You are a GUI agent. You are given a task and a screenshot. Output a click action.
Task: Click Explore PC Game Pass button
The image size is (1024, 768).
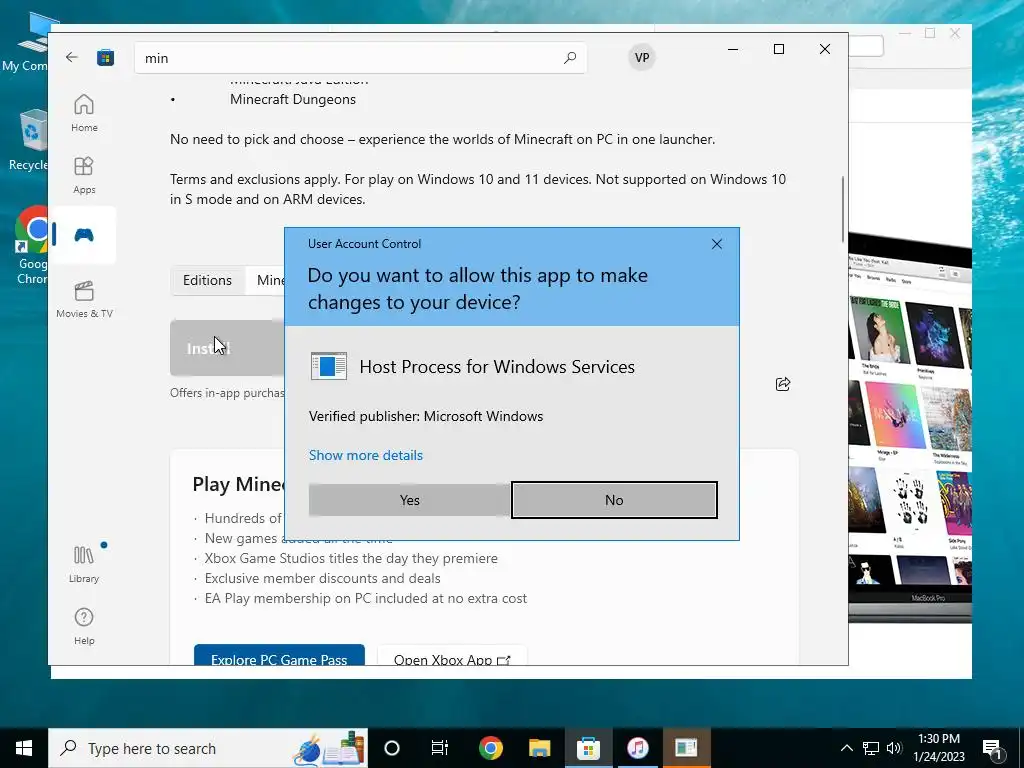(x=279, y=655)
